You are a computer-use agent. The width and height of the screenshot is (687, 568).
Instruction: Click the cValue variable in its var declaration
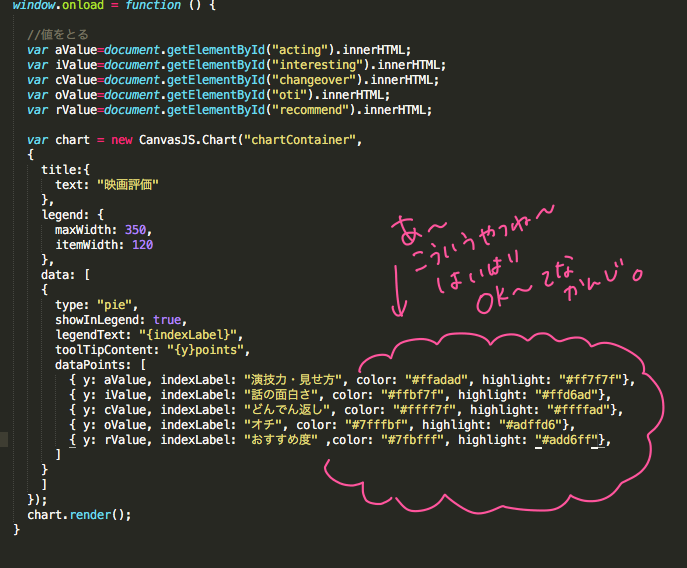[76, 80]
